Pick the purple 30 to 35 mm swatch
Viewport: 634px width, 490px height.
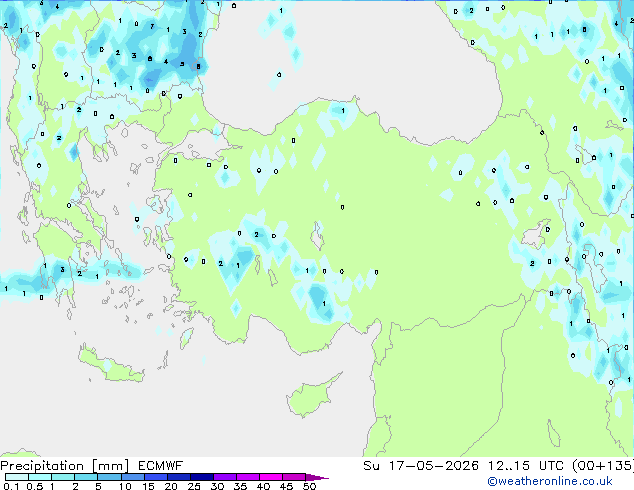[x=224, y=477]
